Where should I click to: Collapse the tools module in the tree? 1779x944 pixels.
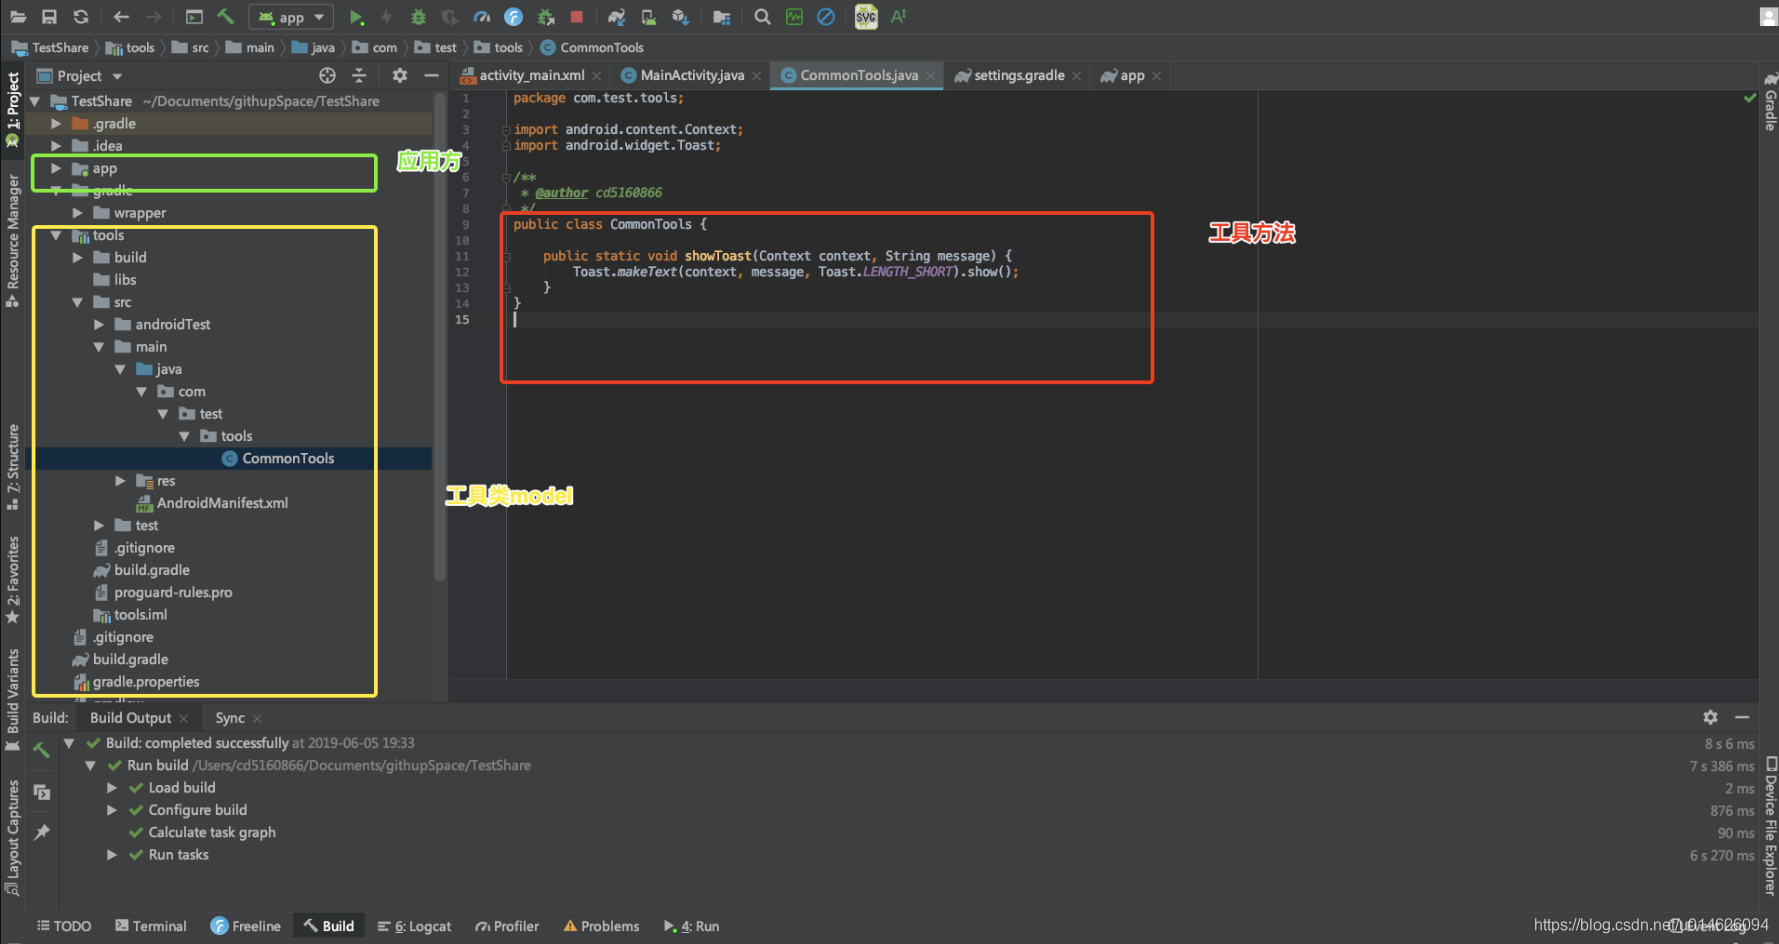pyautogui.click(x=56, y=236)
